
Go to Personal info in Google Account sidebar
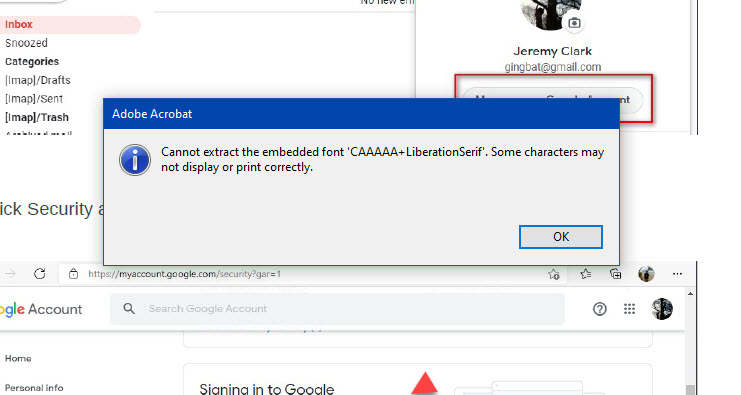pos(34,387)
